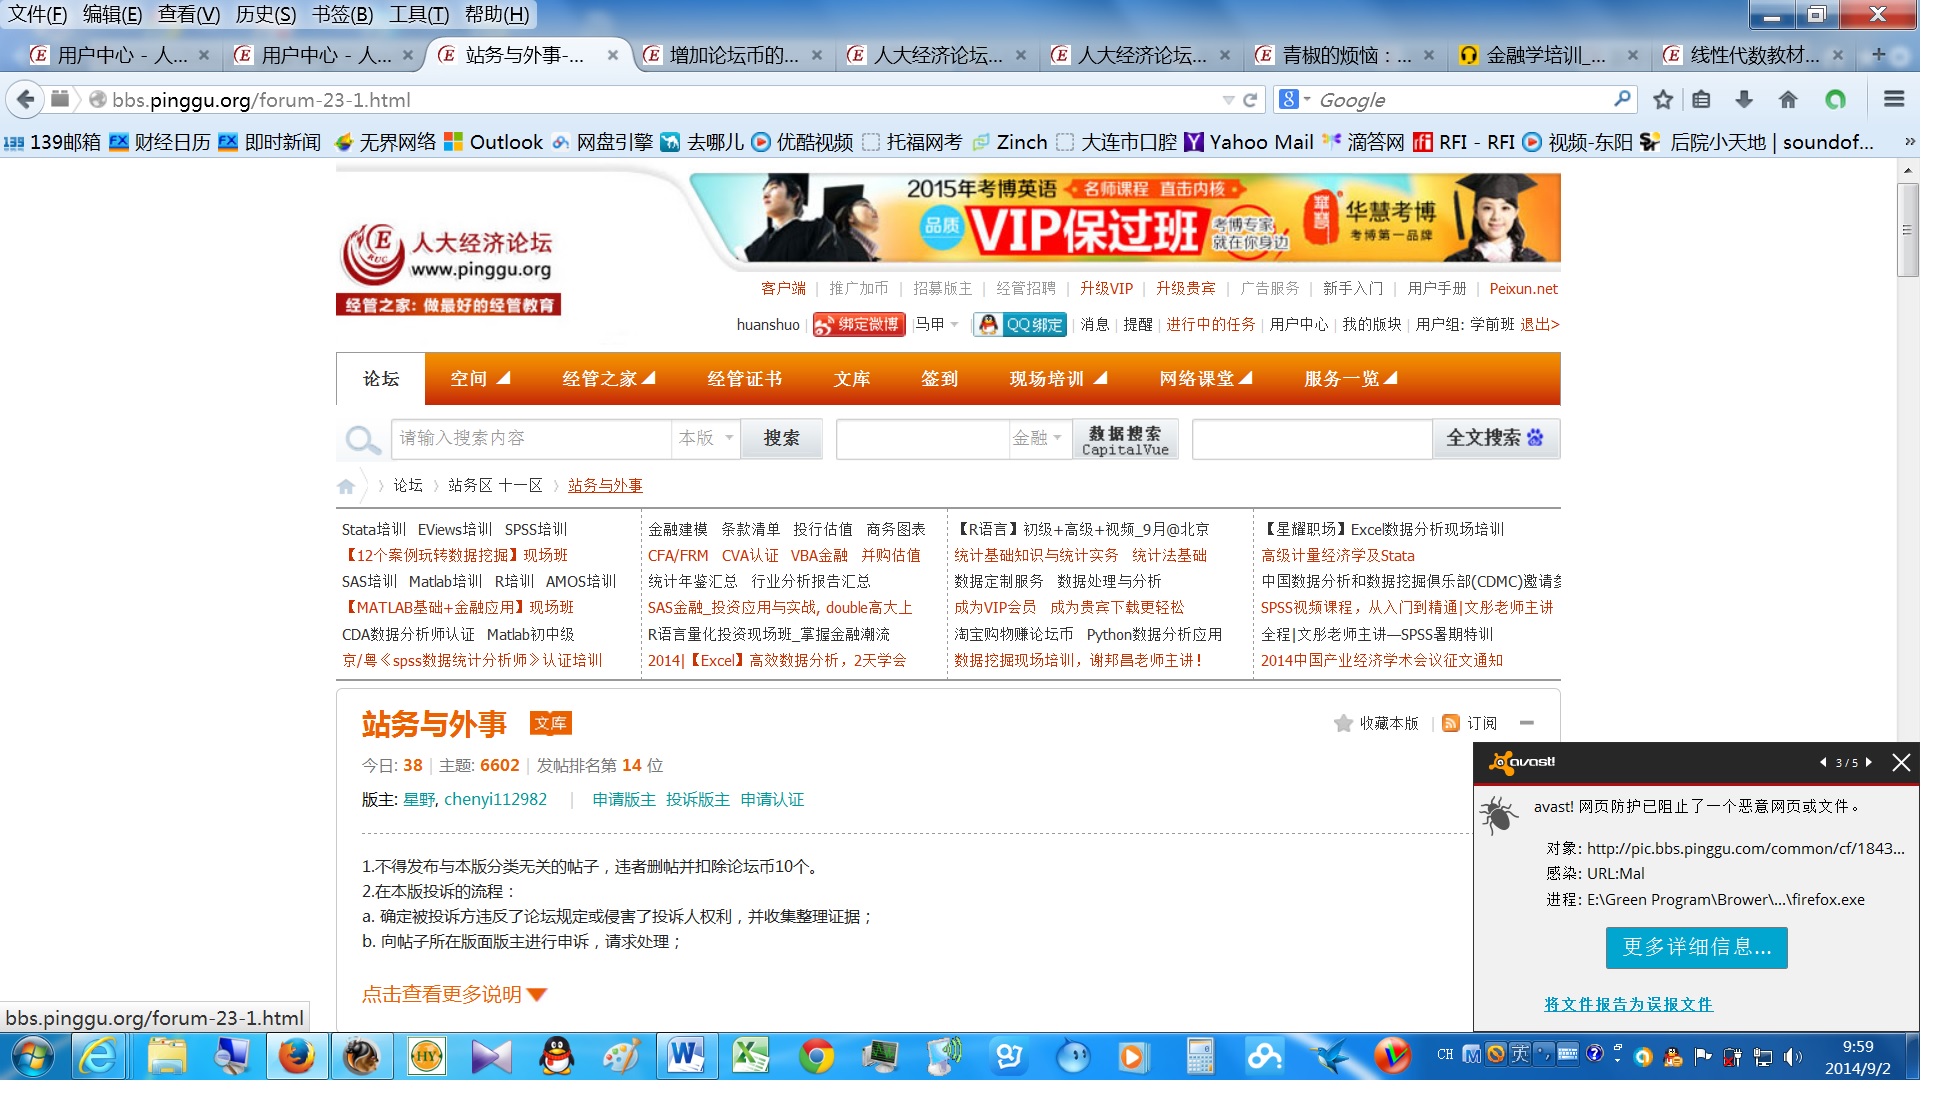Click the 更多详细信息 button in avast popup
Image resolution: width=1934 pixels, height=1112 pixels.
[1696, 947]
